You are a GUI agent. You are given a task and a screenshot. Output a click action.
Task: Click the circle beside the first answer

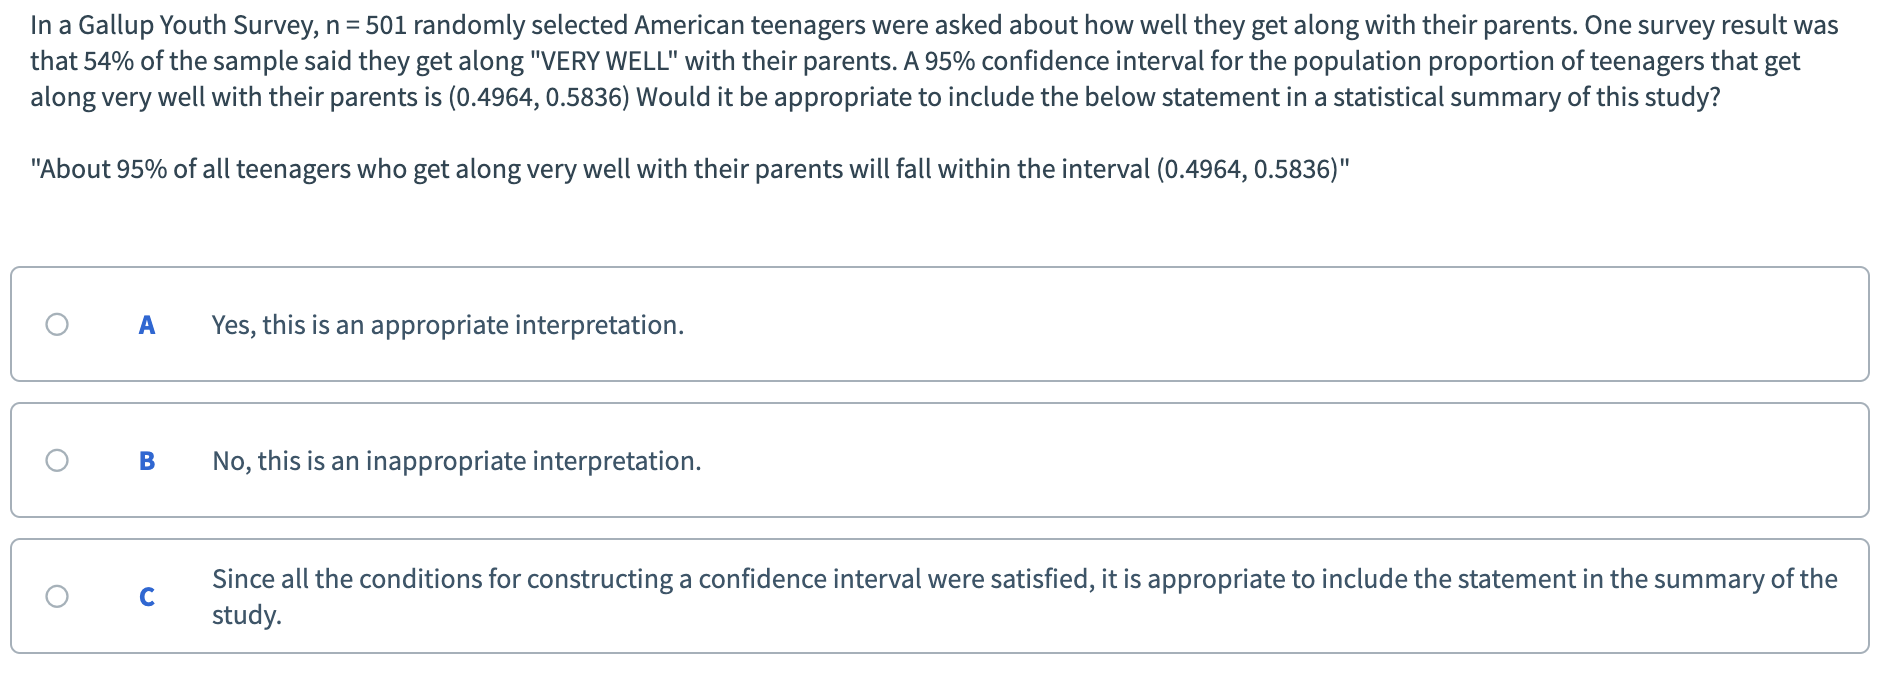[57, 322]
